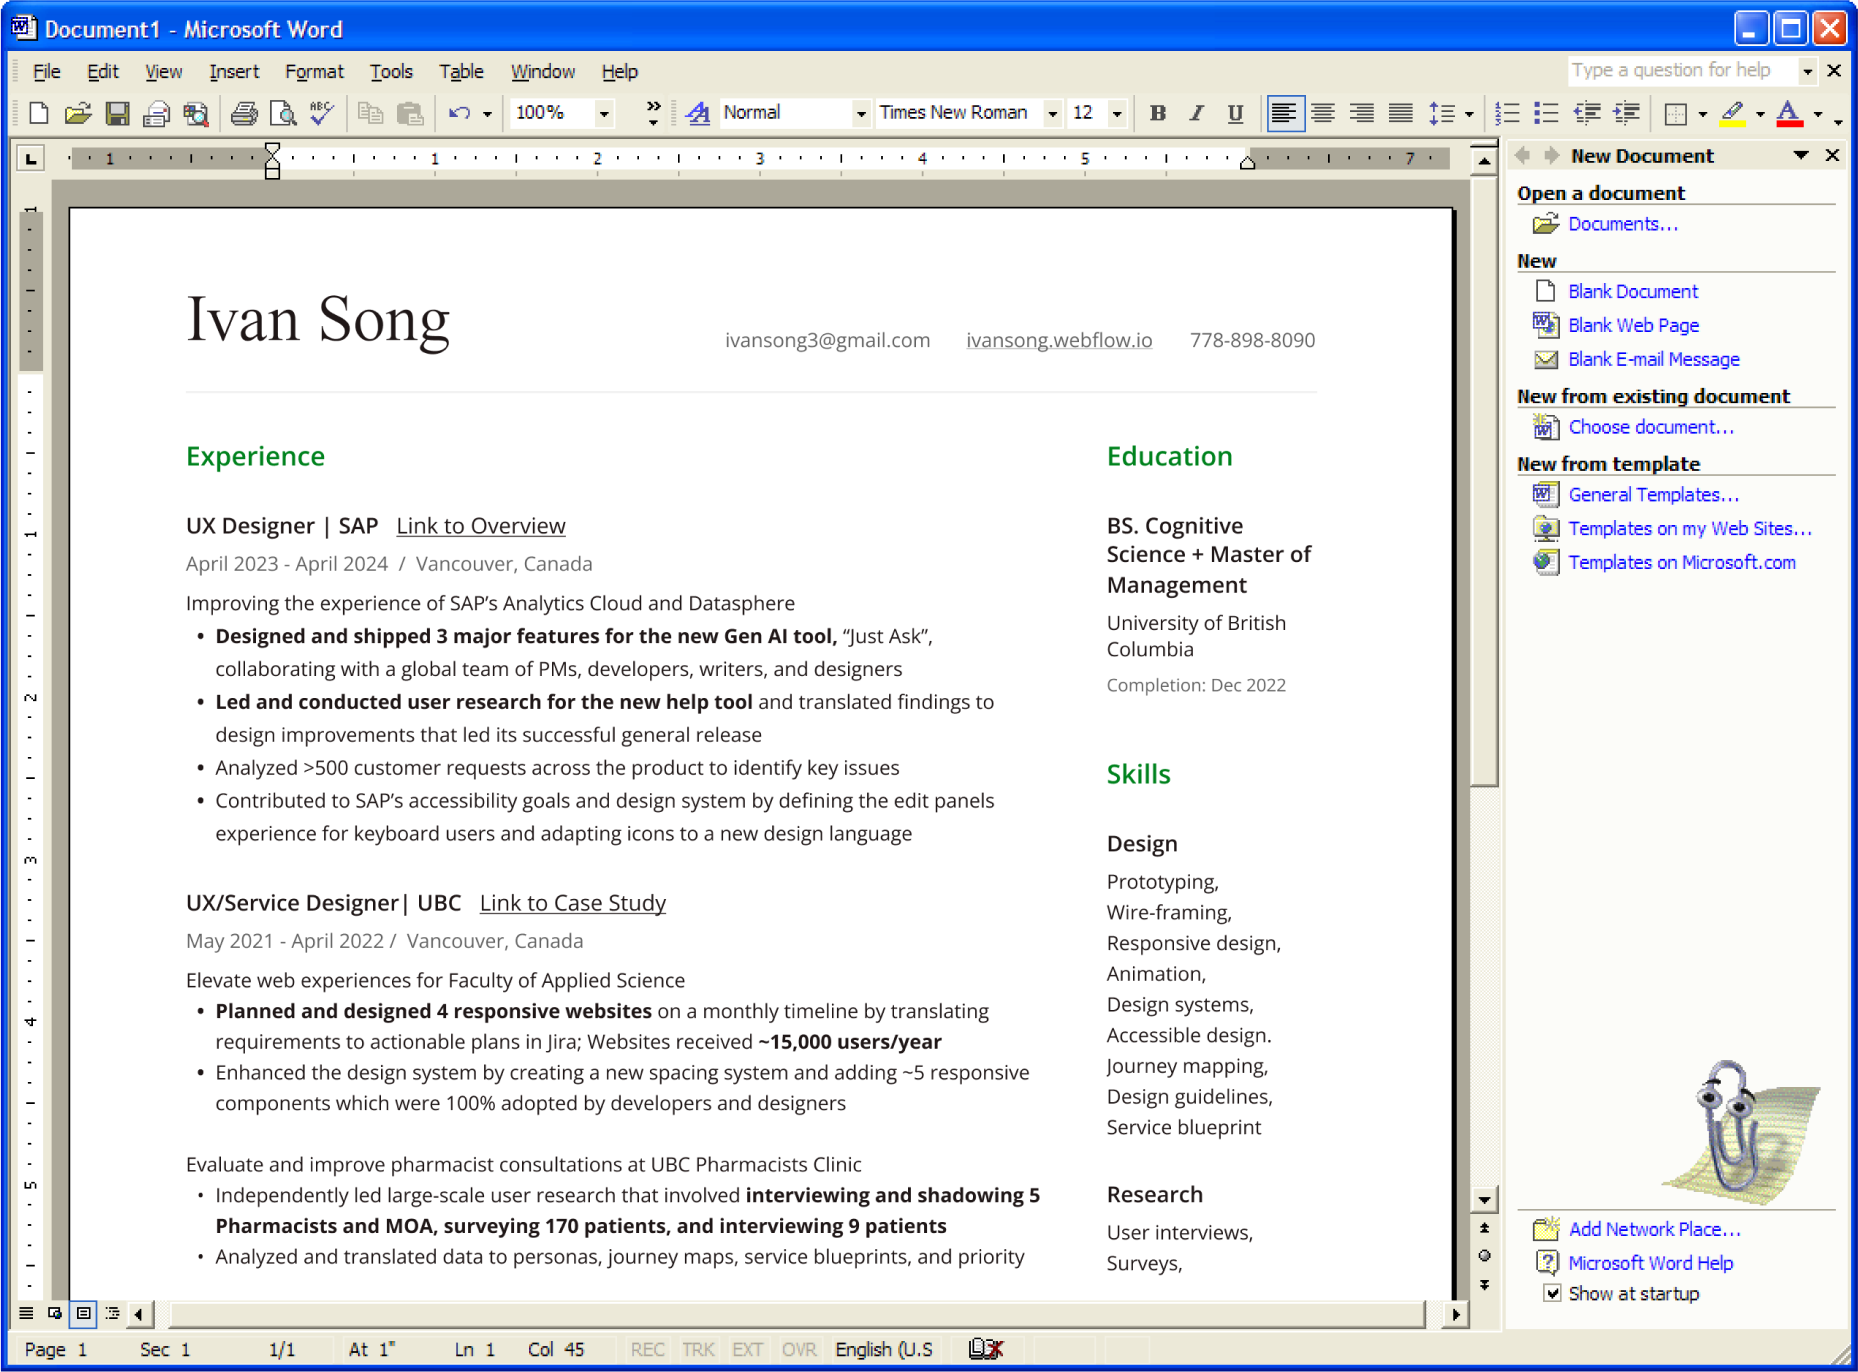This screenshot has width=1858, height=1372.
Task: Click the Bullets list icon
Action: [x=1546, y=113]
